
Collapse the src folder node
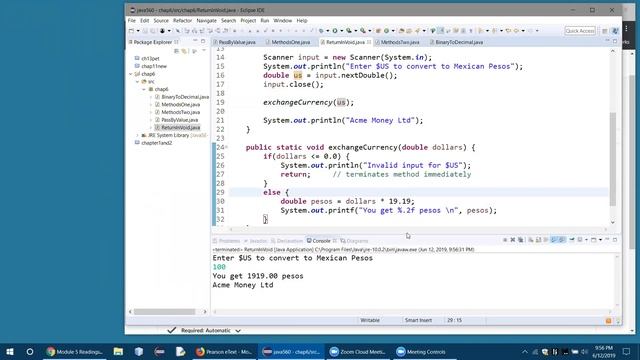138,82
